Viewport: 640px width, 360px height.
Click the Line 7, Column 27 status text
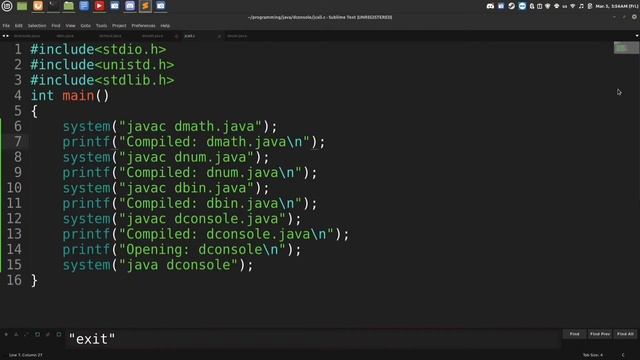coord(25,355)
